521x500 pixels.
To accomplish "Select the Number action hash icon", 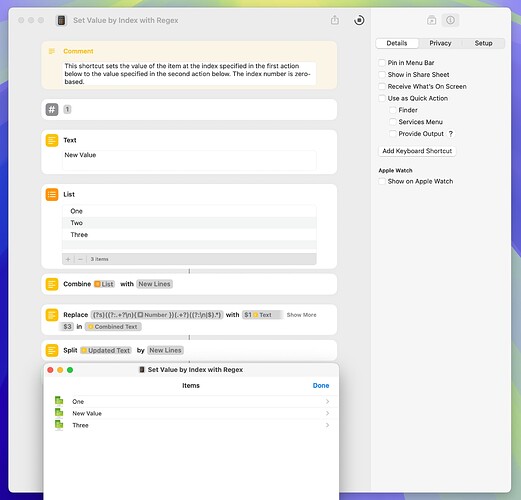I will [52, 109].
